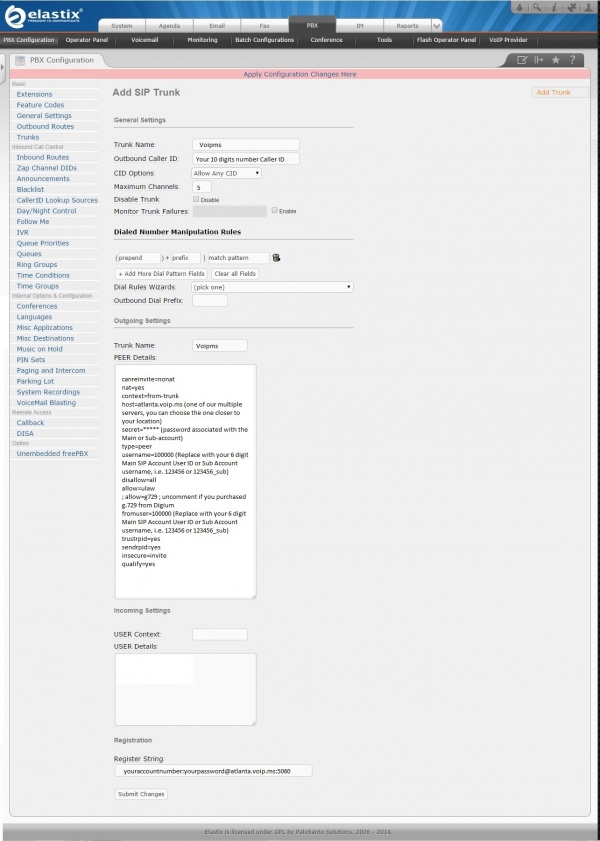Open Trunks in the sidebar

[x=28, y=137]
